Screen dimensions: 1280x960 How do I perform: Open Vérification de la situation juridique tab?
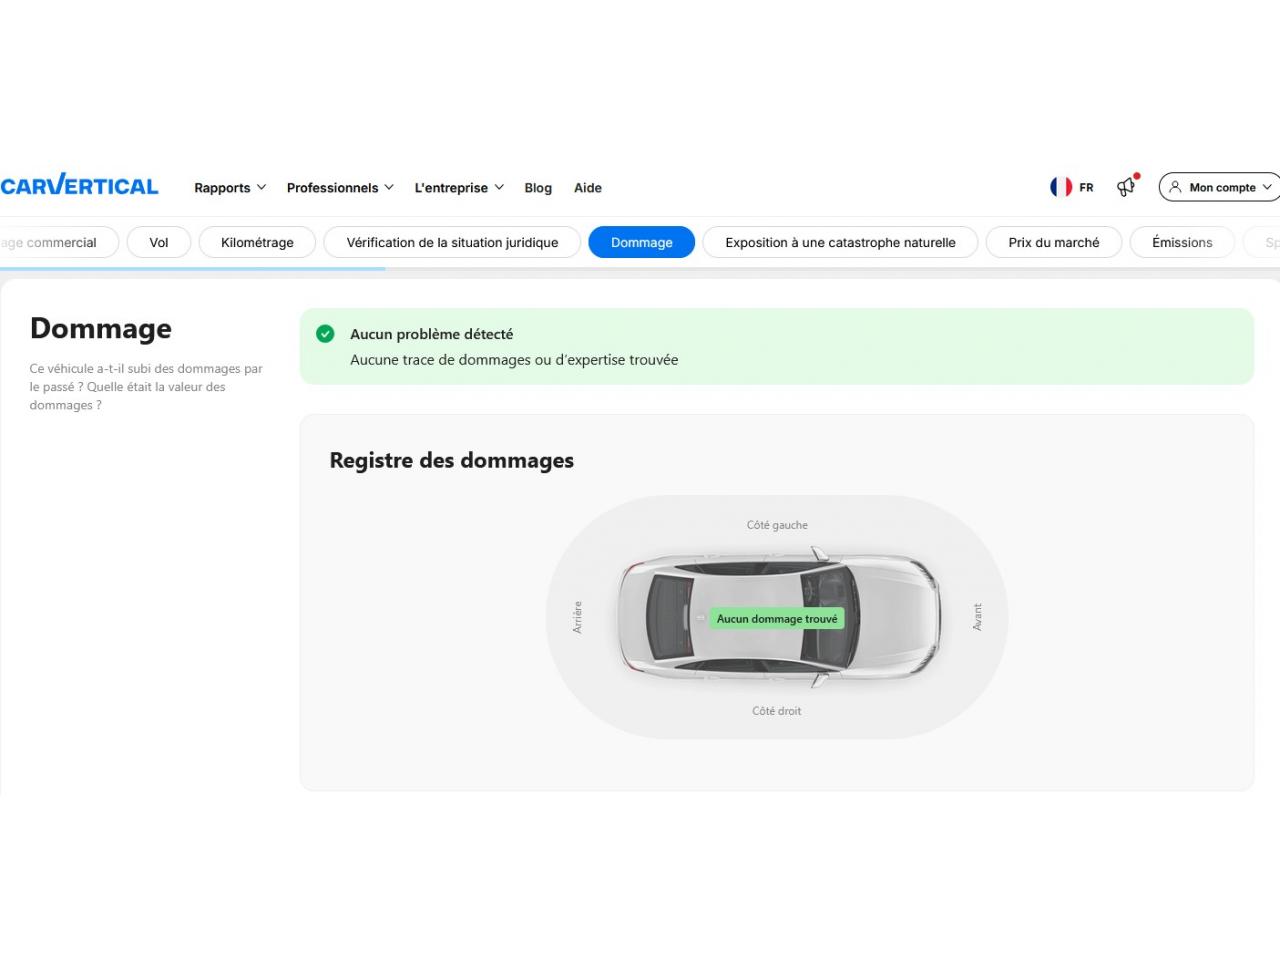coord(452,242)
